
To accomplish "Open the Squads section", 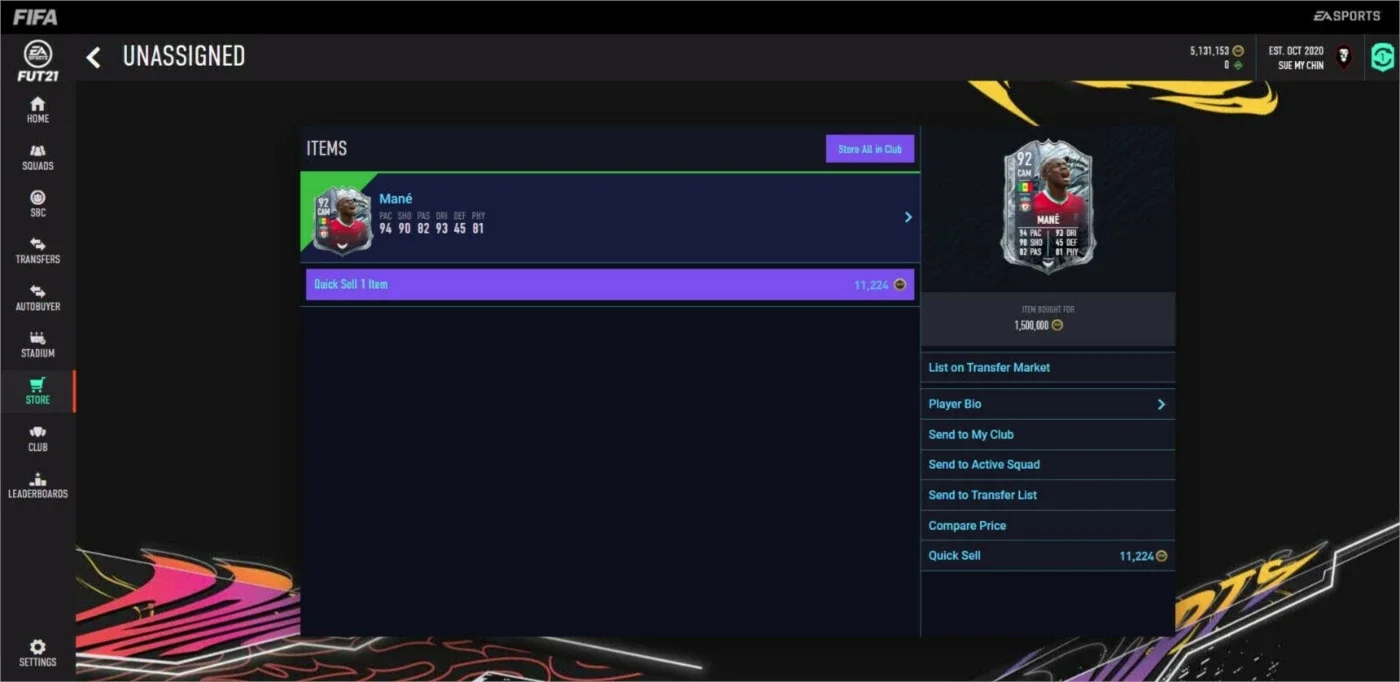I will pos(38,156).
